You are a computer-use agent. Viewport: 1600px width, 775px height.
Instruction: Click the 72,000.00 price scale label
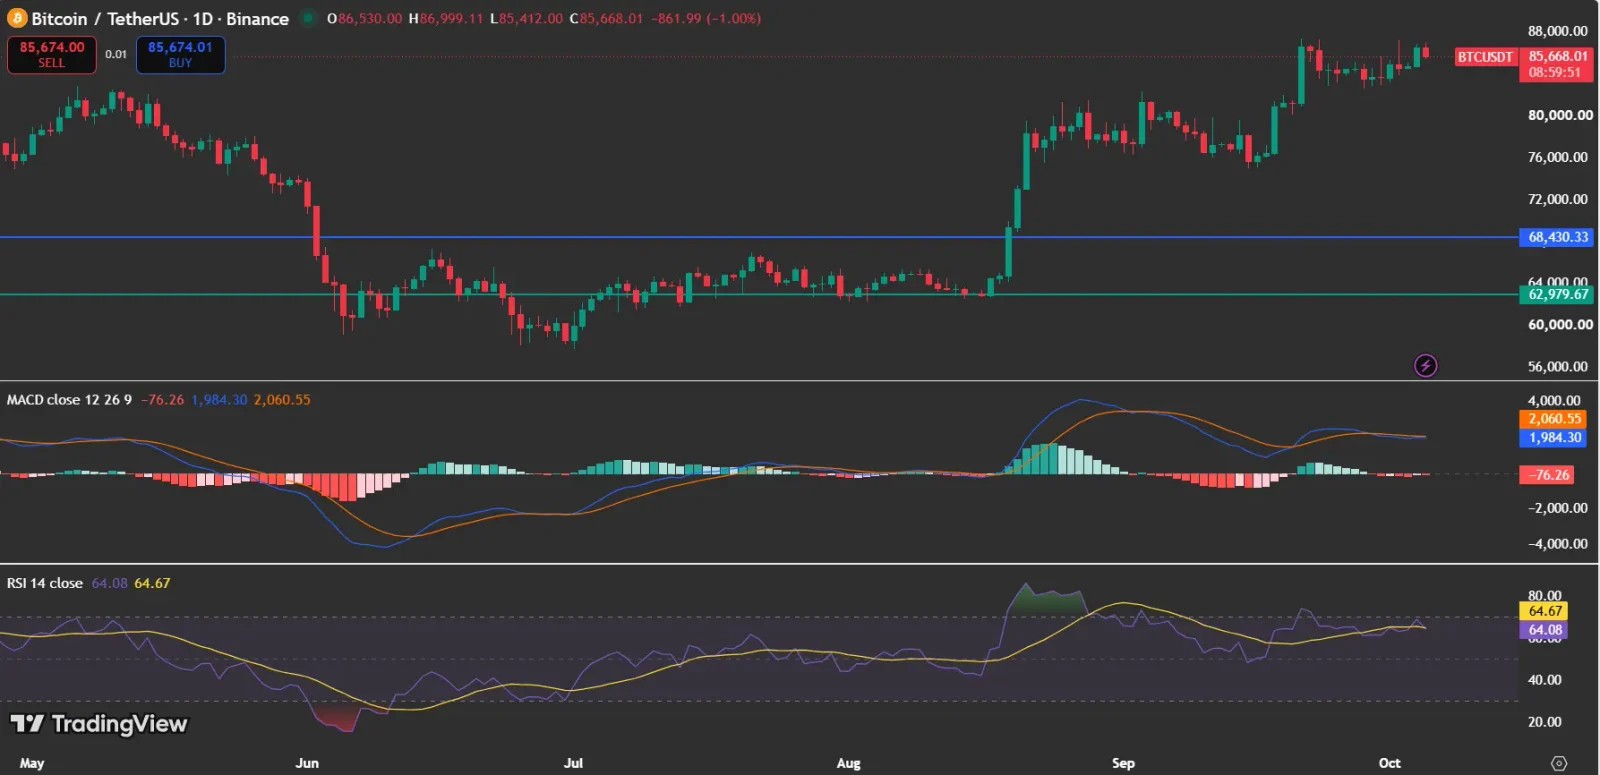[x=1558, y=199]
